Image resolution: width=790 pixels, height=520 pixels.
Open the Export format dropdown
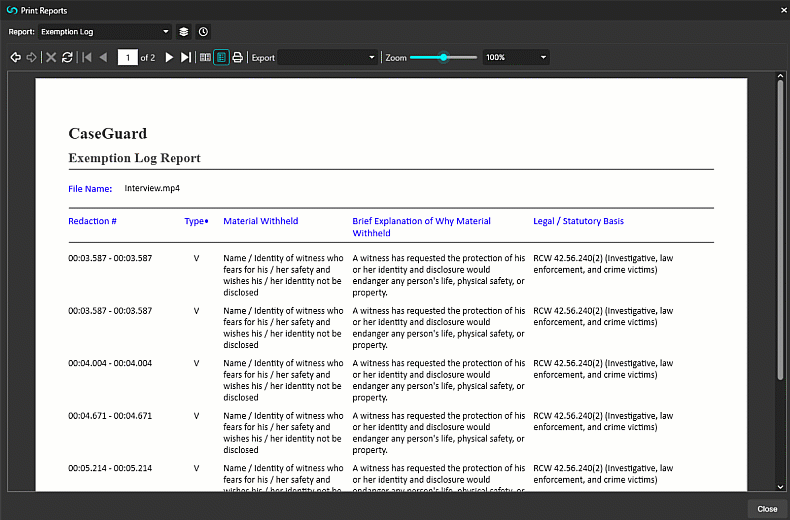(x=327, y=57)
